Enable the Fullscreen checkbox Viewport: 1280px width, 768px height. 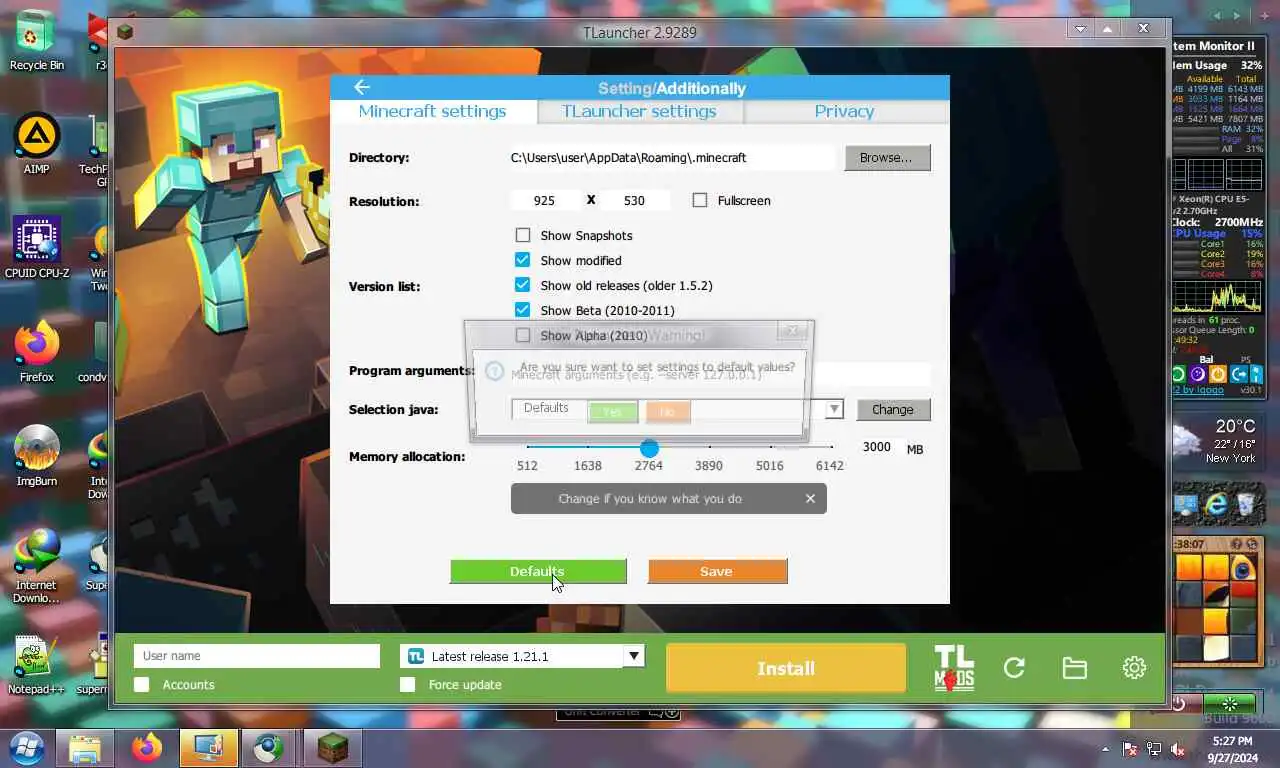click(x=700, y=200)
